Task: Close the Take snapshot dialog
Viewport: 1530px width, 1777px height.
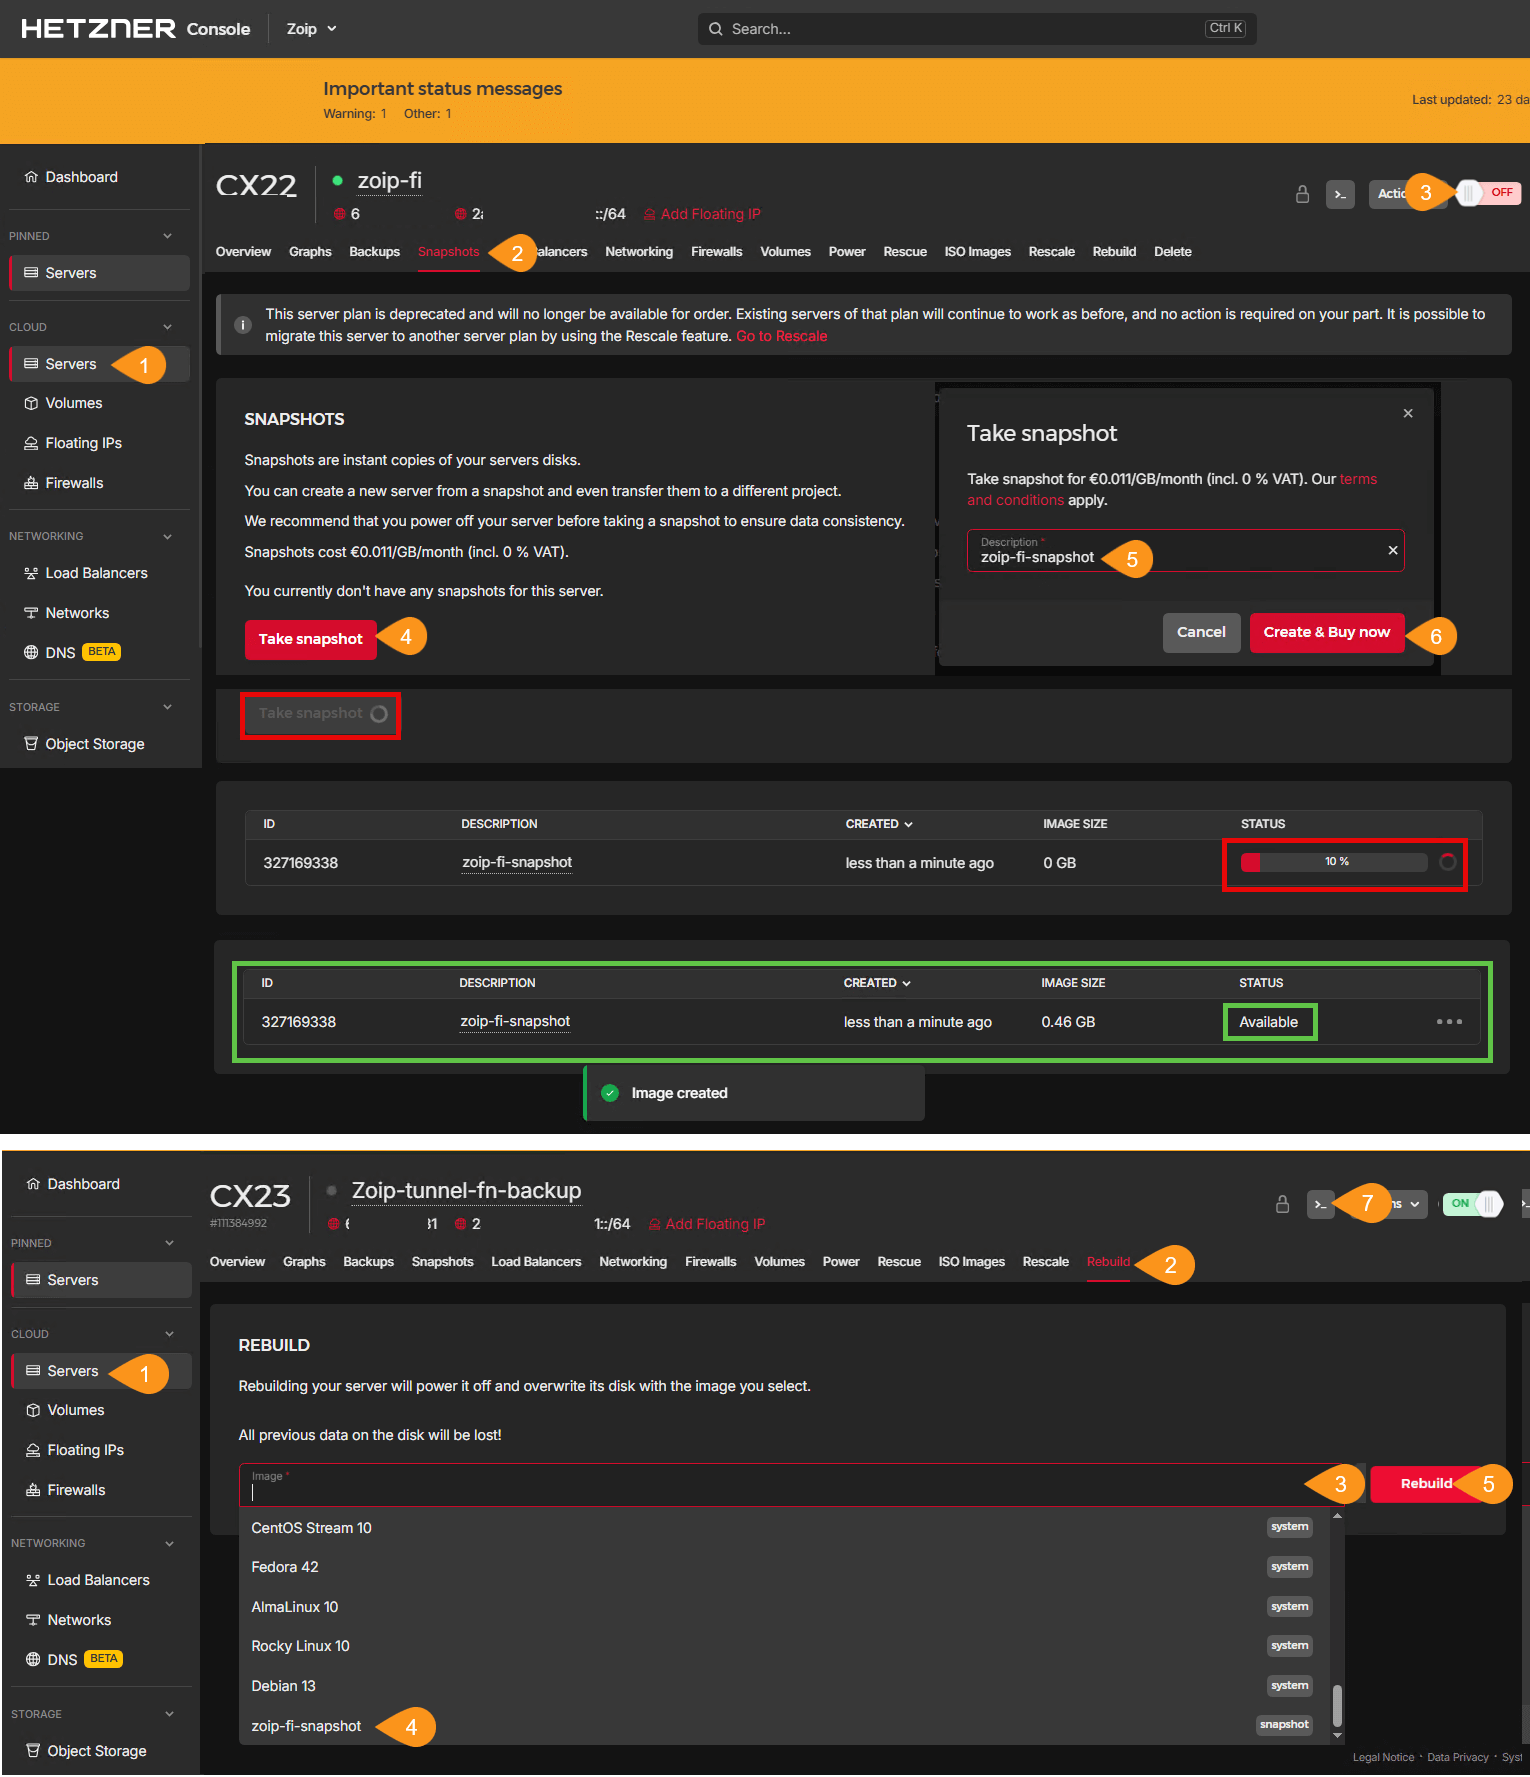Action: pyautogui.click(x=1408, y=413)
